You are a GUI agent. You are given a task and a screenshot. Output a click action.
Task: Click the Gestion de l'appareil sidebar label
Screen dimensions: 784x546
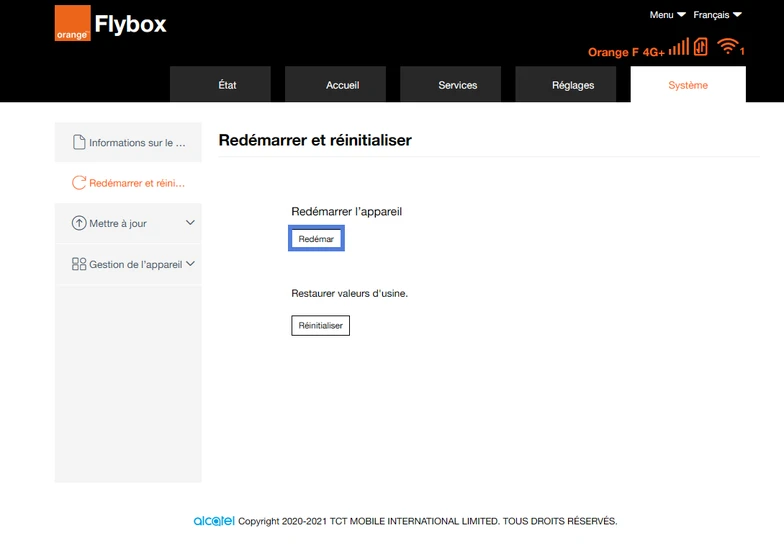coord(136,264)
